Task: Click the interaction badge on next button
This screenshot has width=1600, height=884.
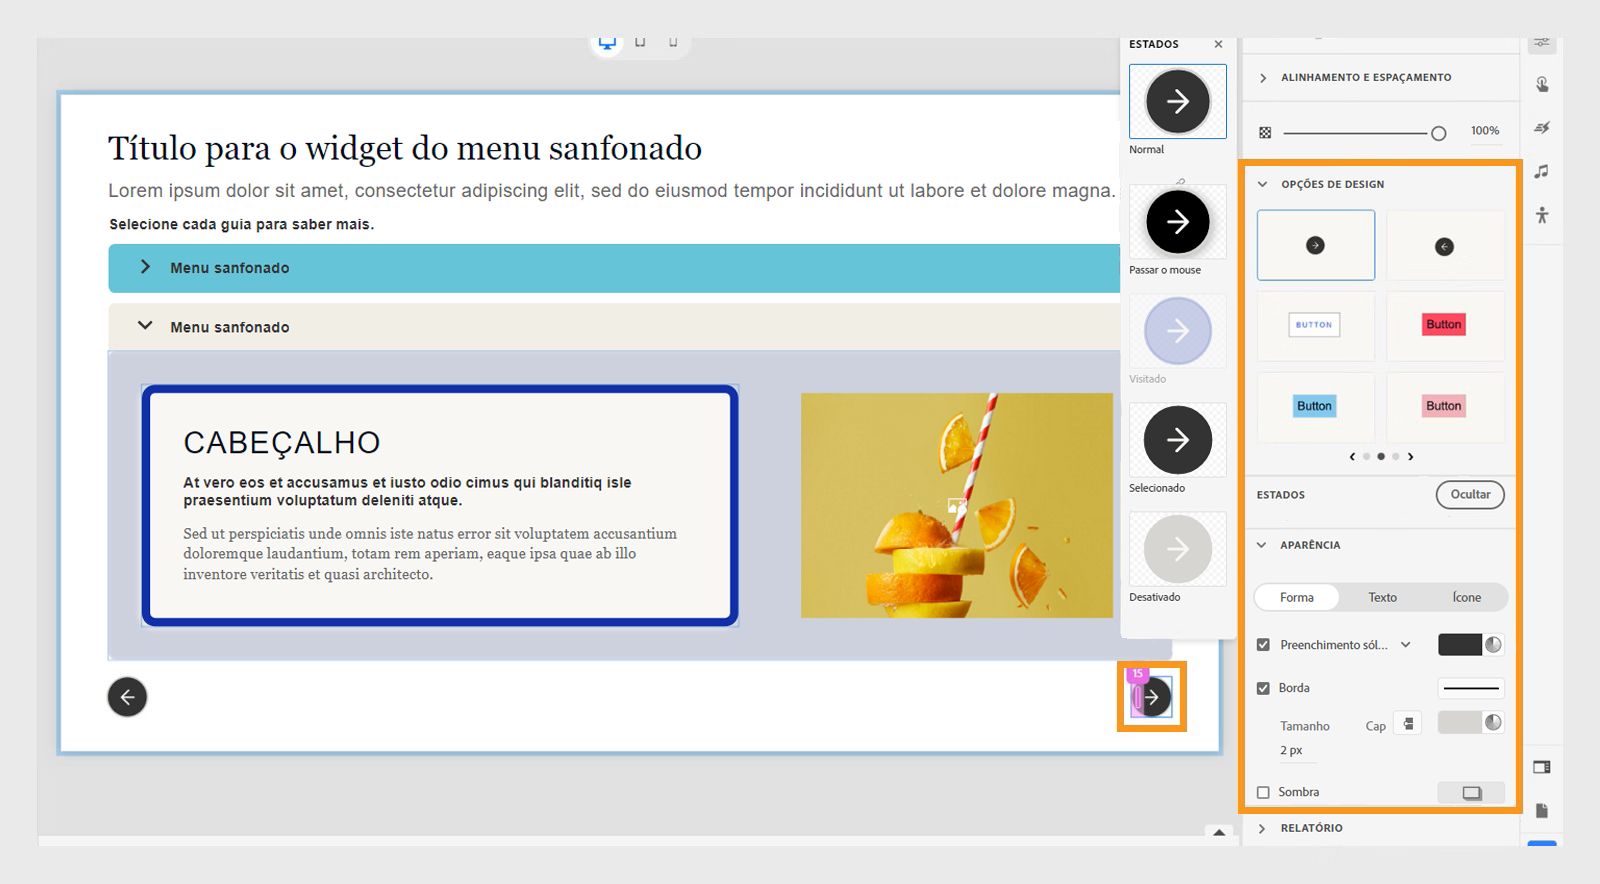Action: [x=1137, y=674]
